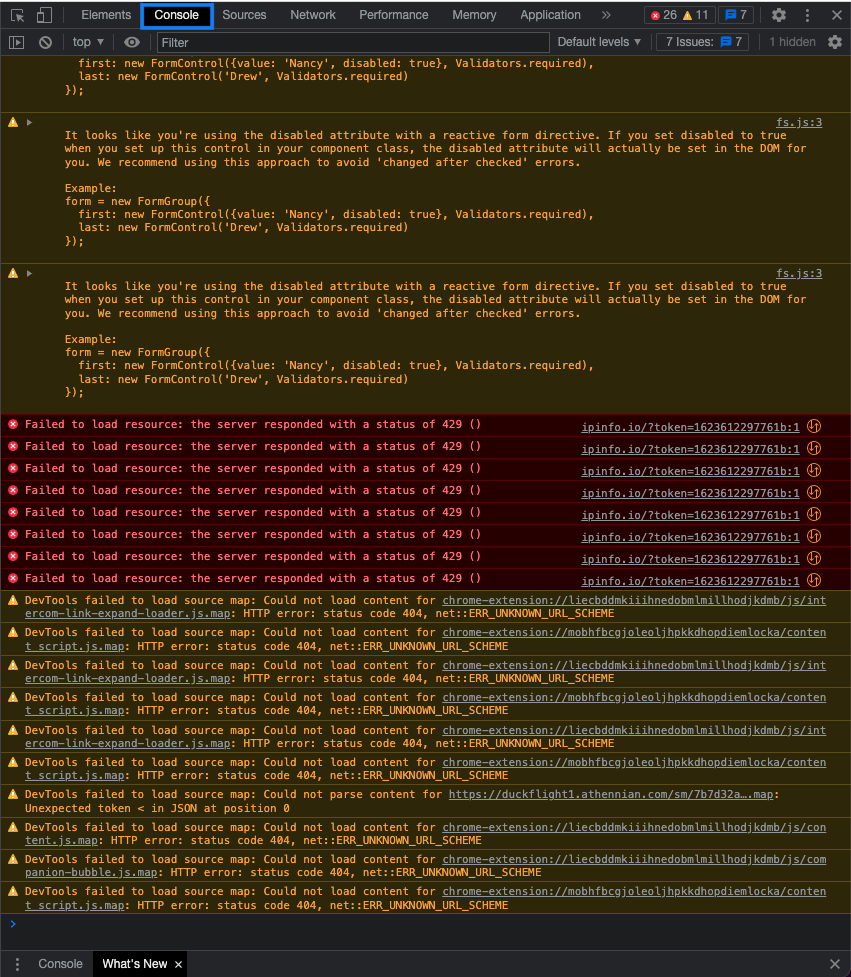Open the drawer three-dot menu at bottom left

point(17,964)
